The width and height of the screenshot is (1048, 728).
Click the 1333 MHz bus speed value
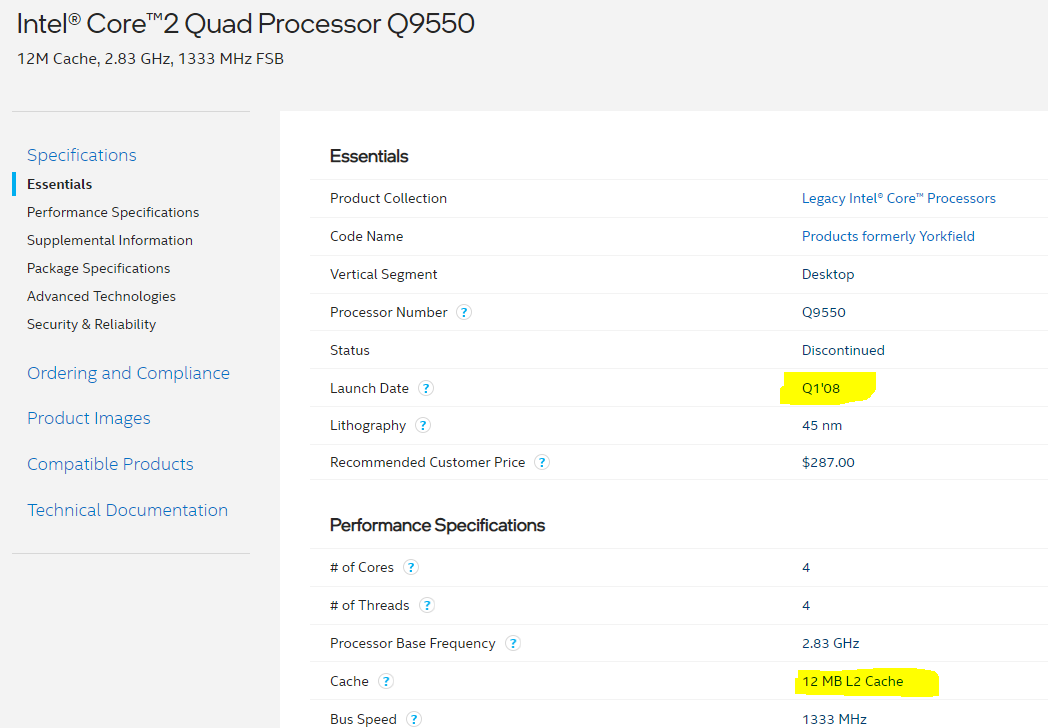[x=834, y=719]
